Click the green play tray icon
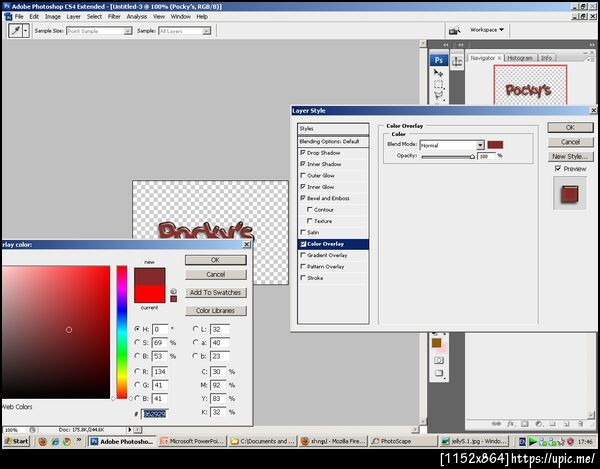Screen dimensions: 600x469 coord(533,441)
